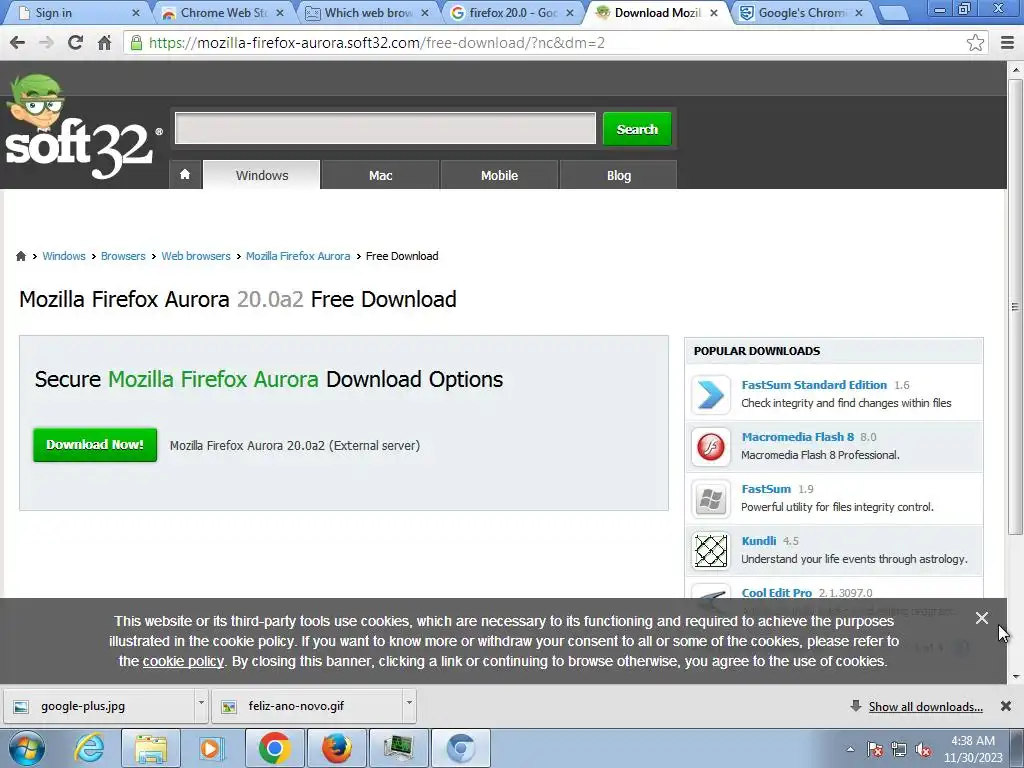
Task: Focus the soft32 search input field
Action: coord(385,128)
